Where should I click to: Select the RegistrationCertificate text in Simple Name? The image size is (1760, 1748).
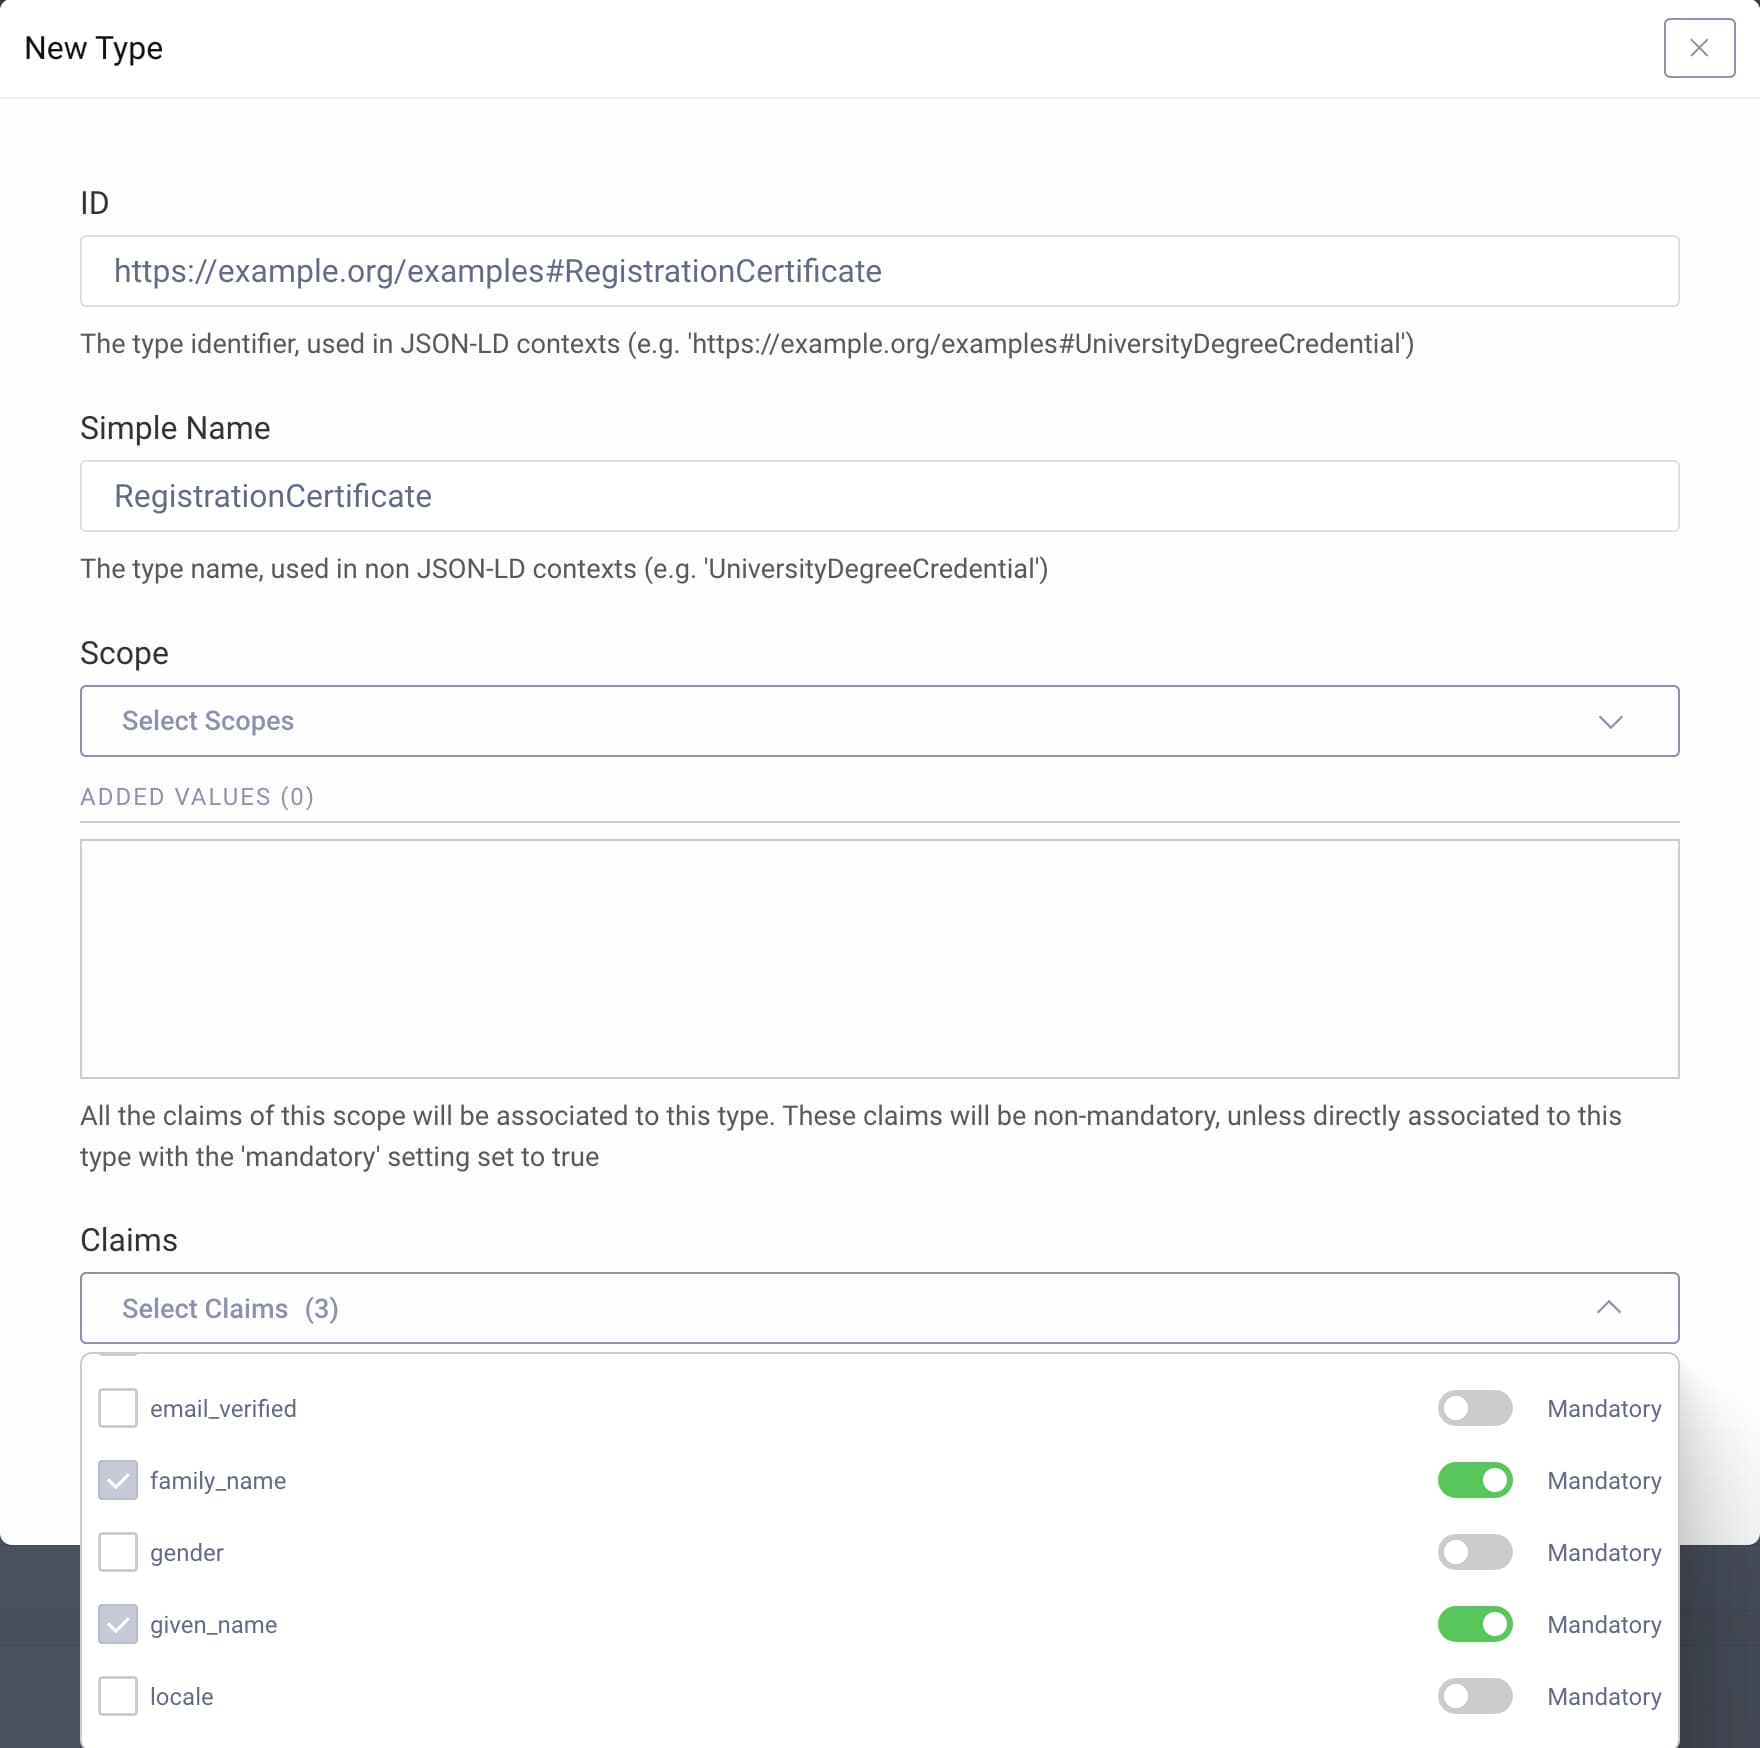272,495
